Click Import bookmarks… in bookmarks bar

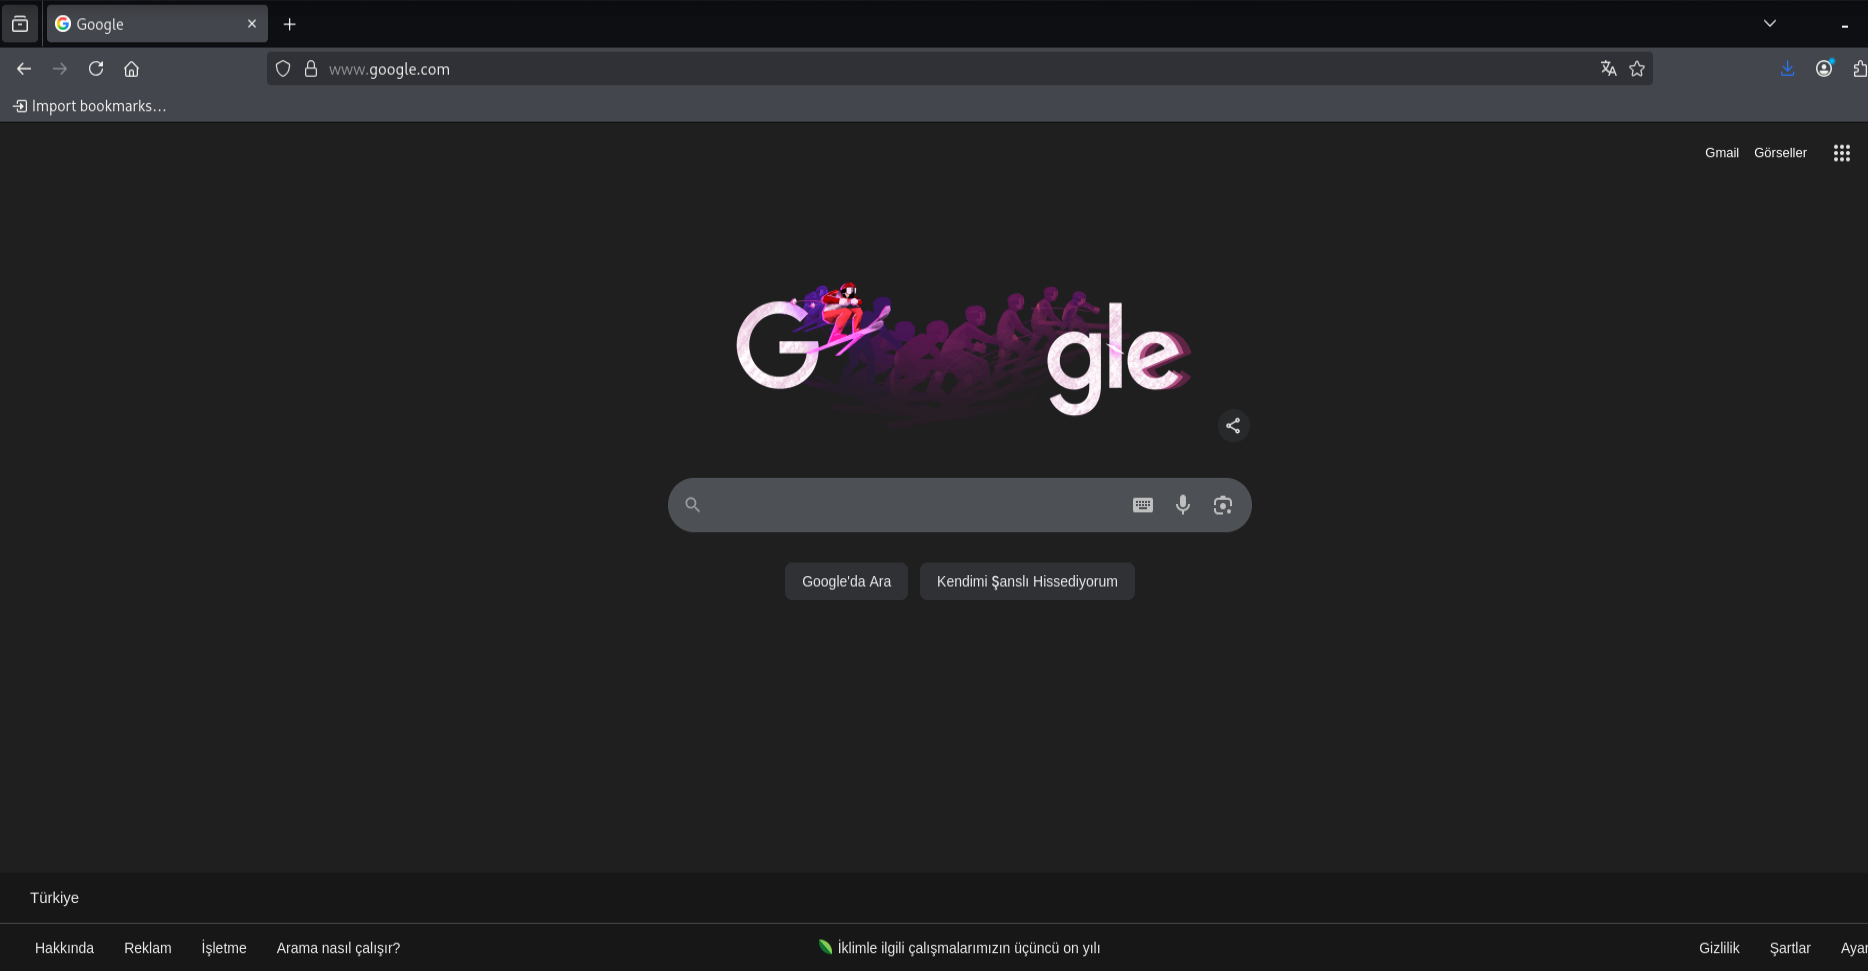[90, 106]
